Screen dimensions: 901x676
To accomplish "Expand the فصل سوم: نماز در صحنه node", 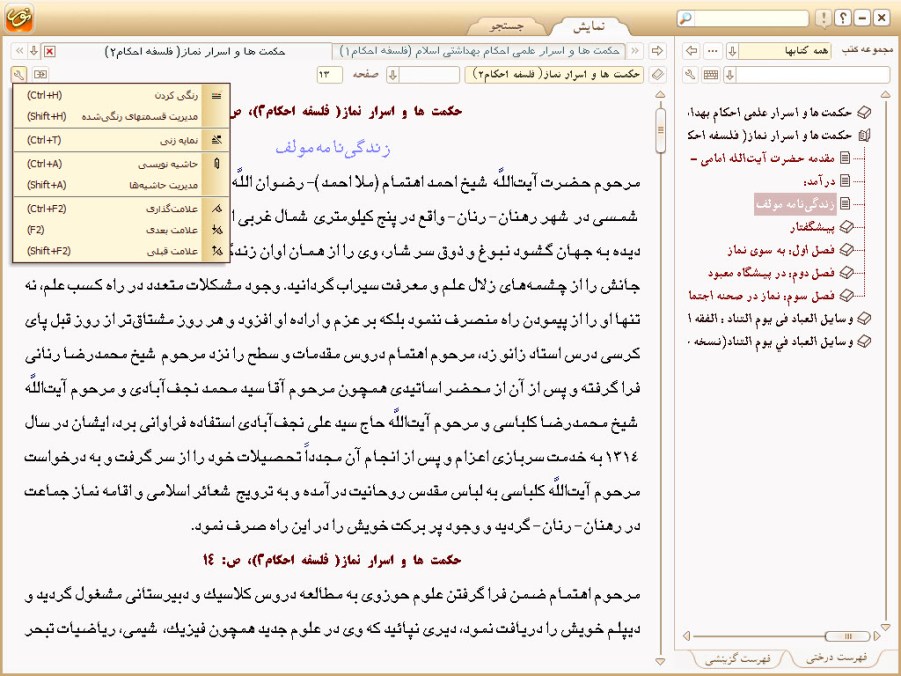I will 846,295.
